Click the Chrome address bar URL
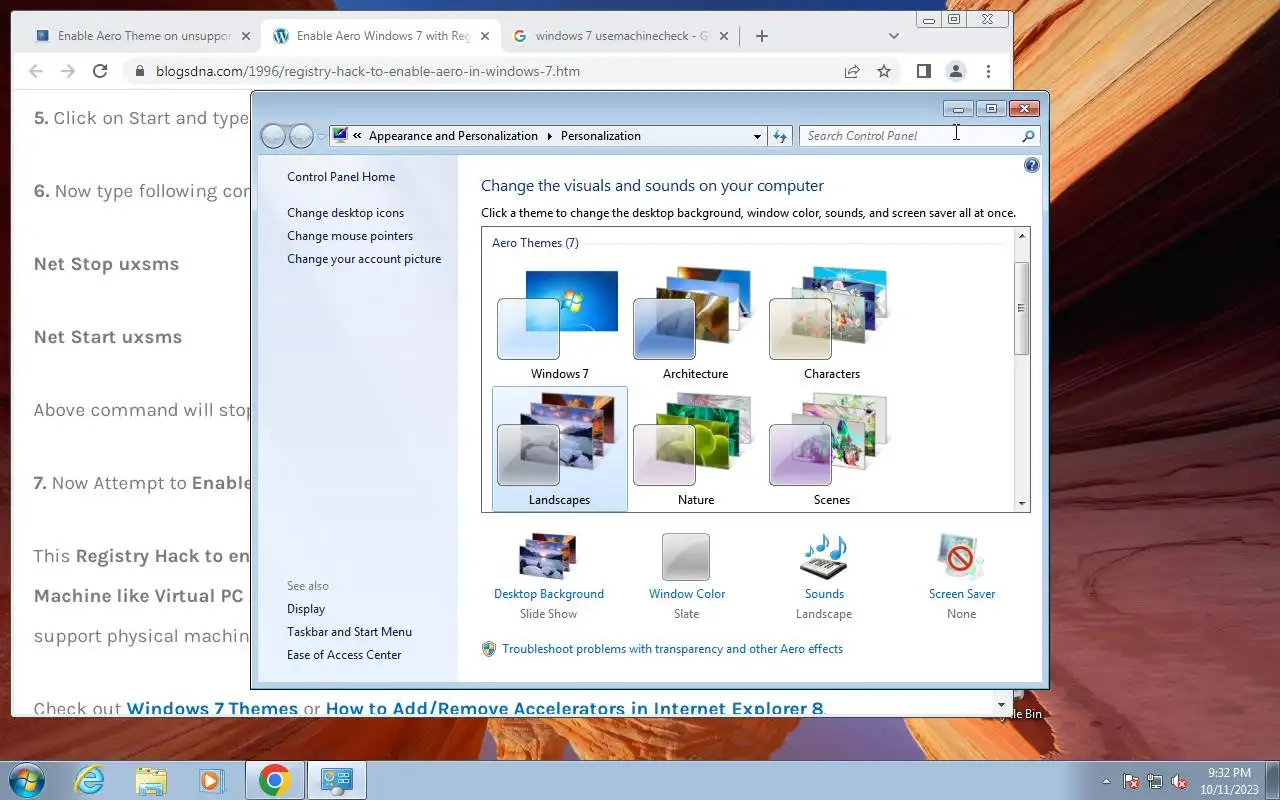 367,71
